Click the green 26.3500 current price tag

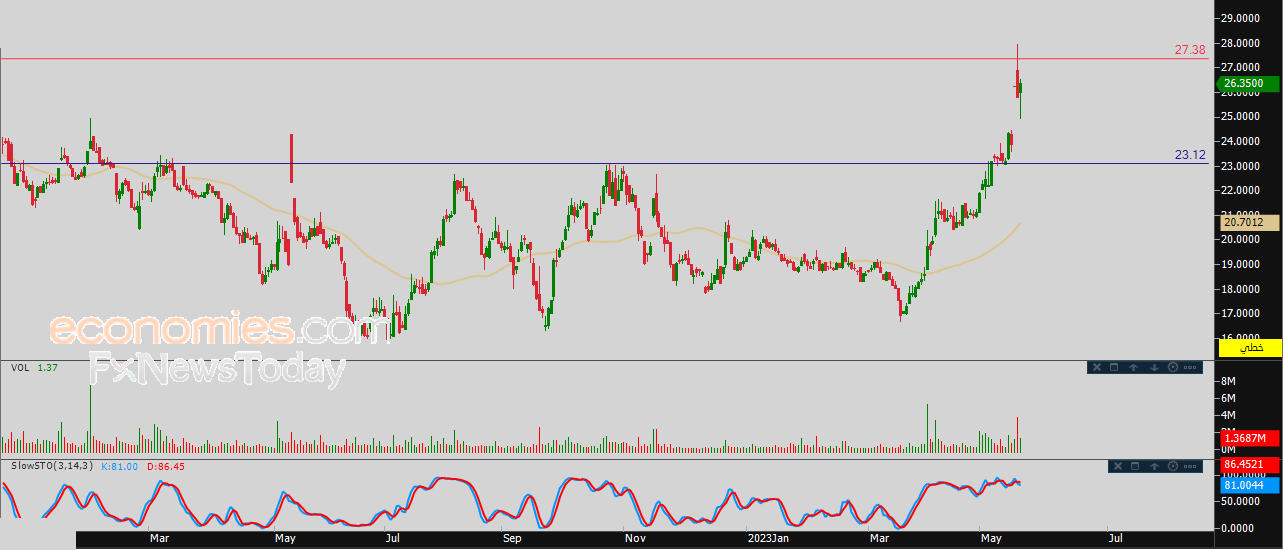(x=1249, y=84)
